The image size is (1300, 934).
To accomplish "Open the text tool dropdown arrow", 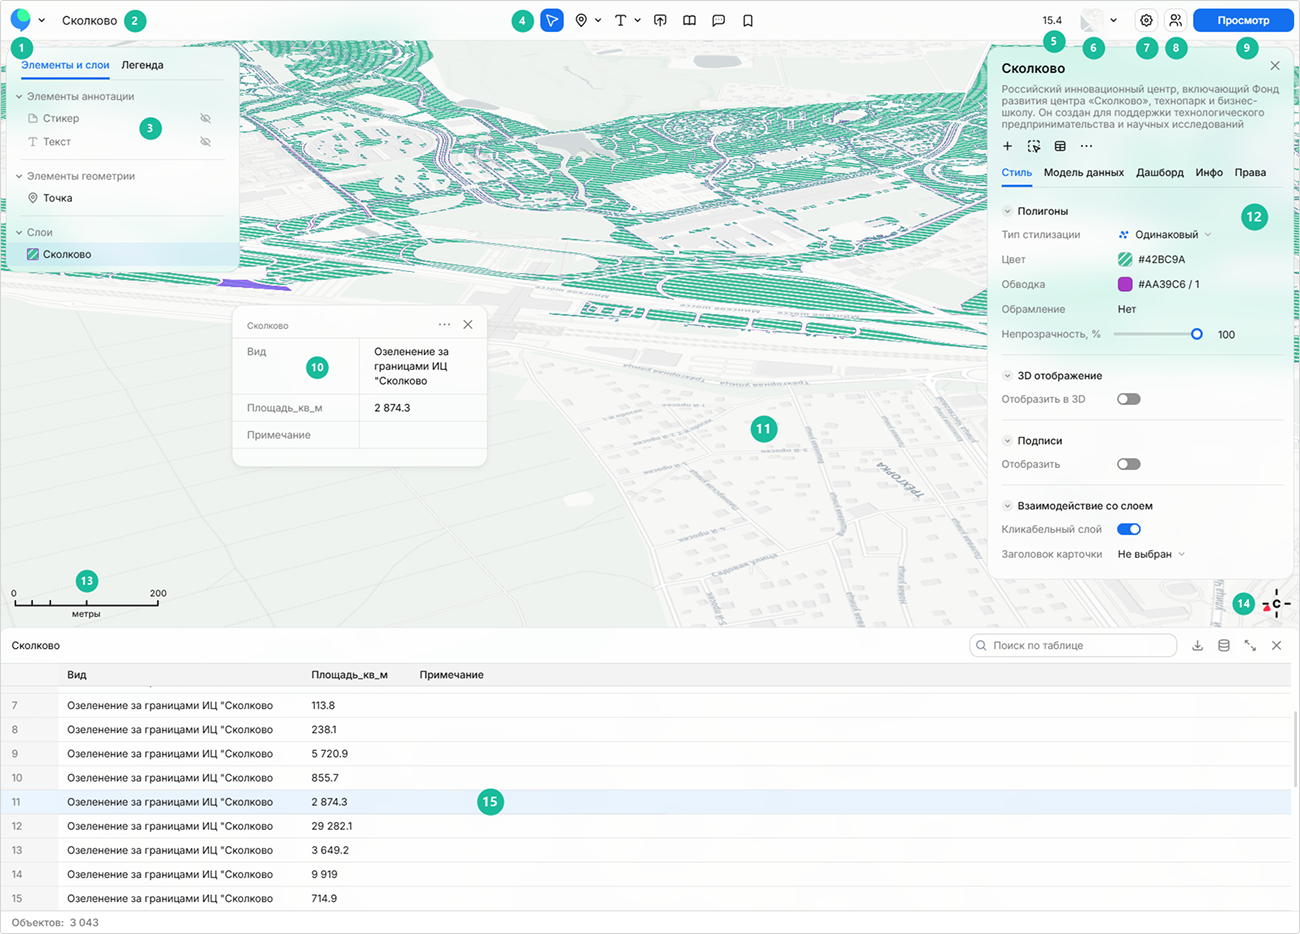I will coord(638,20).
